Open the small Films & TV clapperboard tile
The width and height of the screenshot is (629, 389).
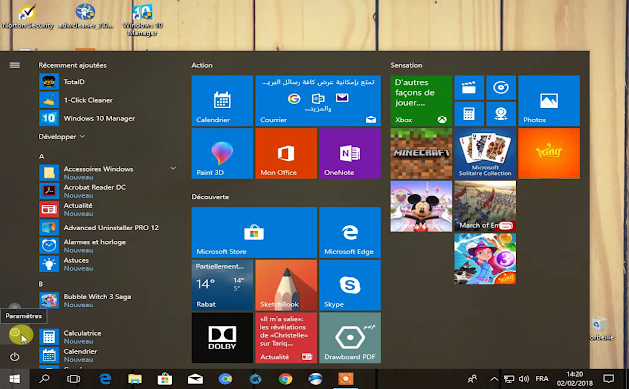point(469,87)
